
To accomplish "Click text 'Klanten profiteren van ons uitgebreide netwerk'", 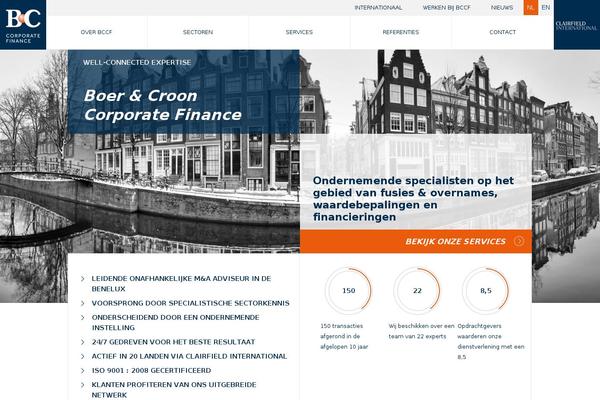I will click(174, 390).
